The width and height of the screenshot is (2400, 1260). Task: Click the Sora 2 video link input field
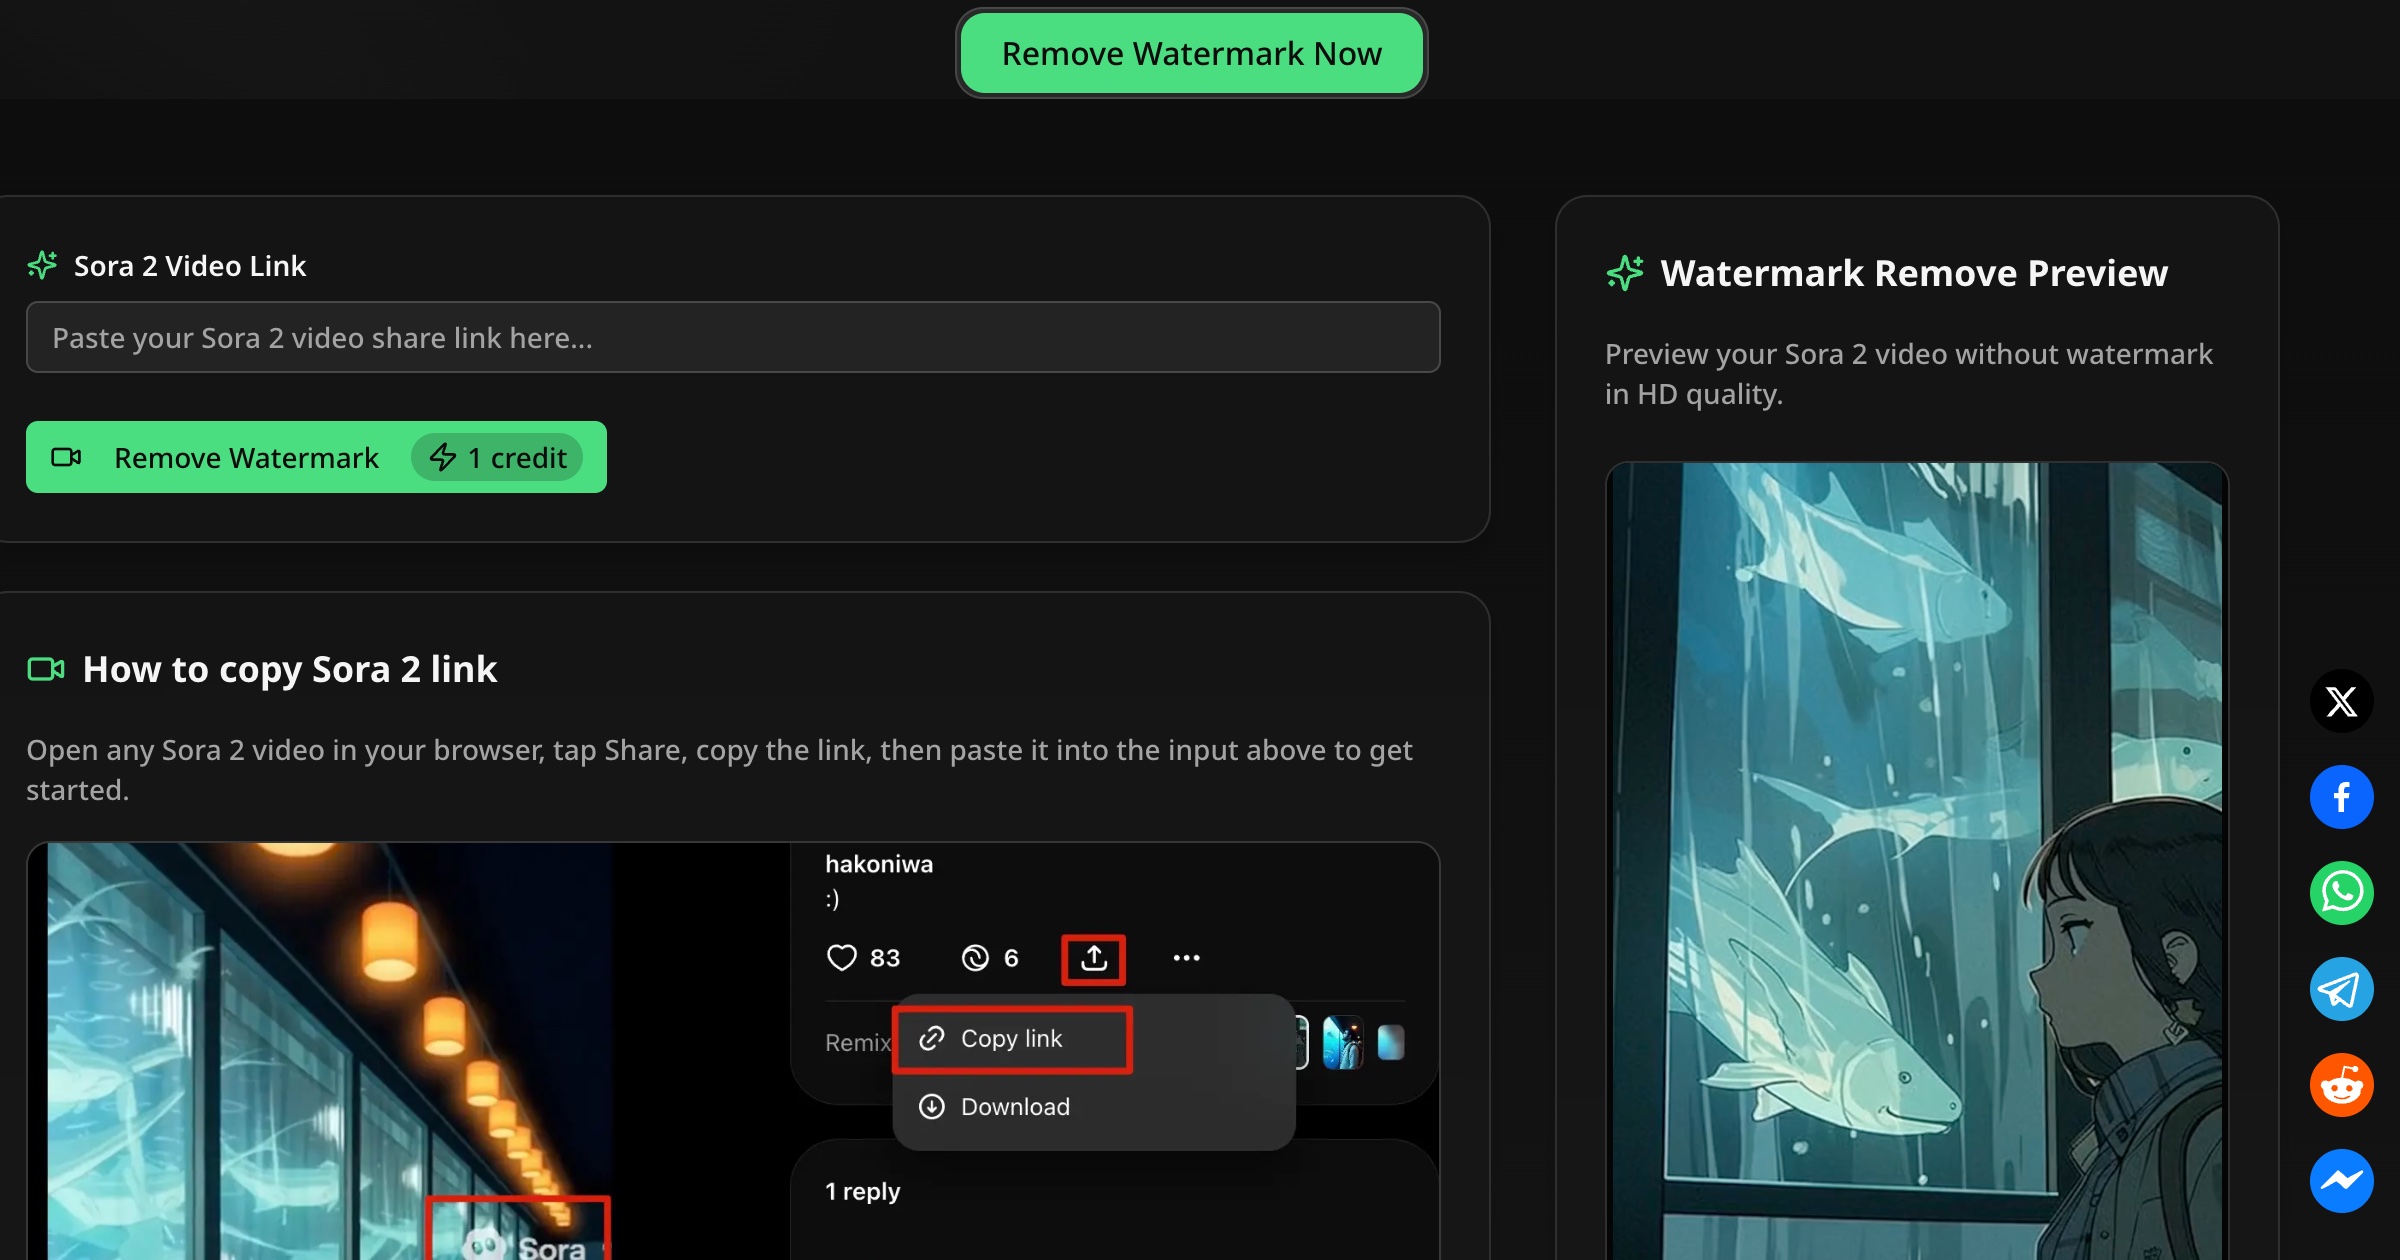[733, 337]
